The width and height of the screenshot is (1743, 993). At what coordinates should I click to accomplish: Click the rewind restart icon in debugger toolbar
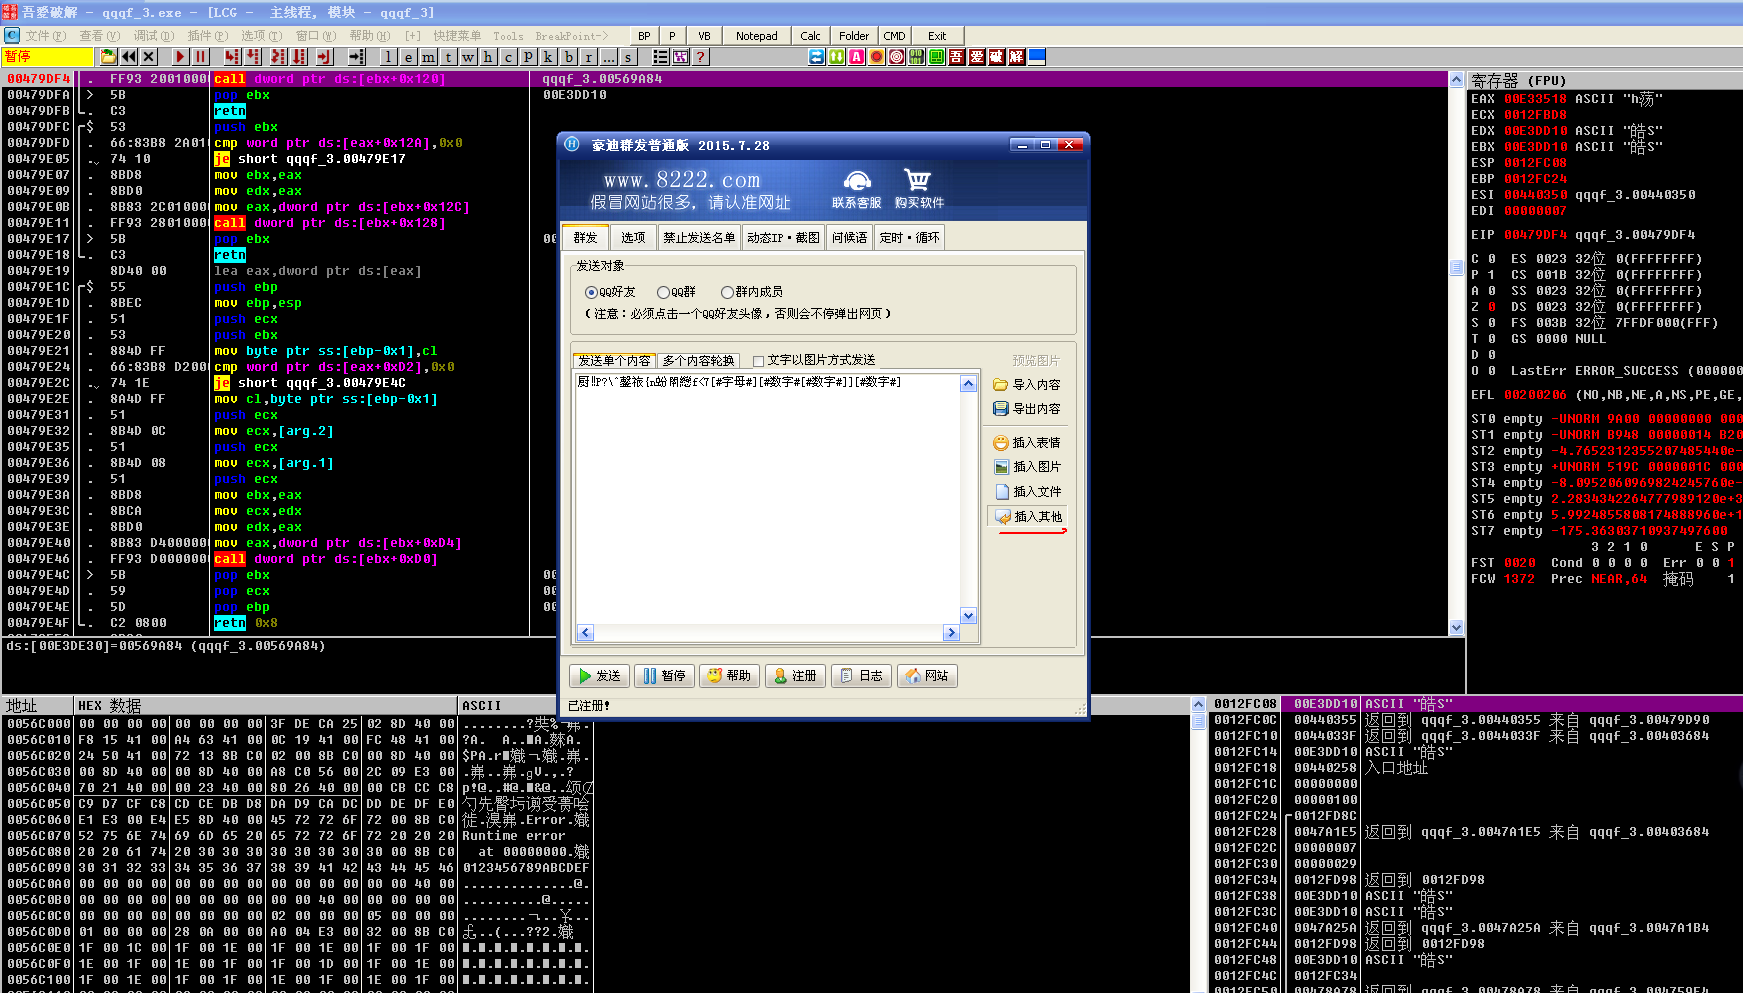[x=129, y=57]
